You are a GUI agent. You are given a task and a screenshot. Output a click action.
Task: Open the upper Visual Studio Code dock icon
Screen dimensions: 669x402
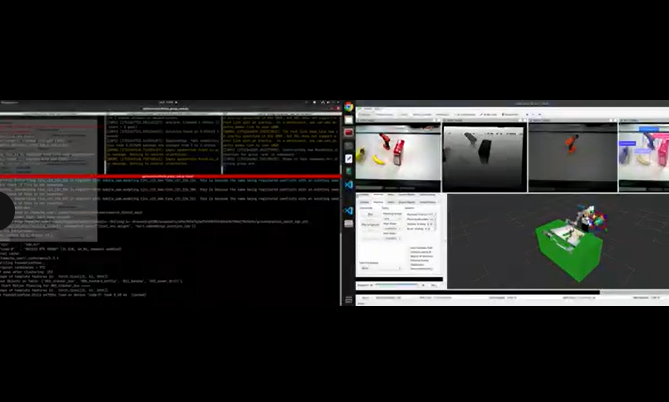click(349, 184)
